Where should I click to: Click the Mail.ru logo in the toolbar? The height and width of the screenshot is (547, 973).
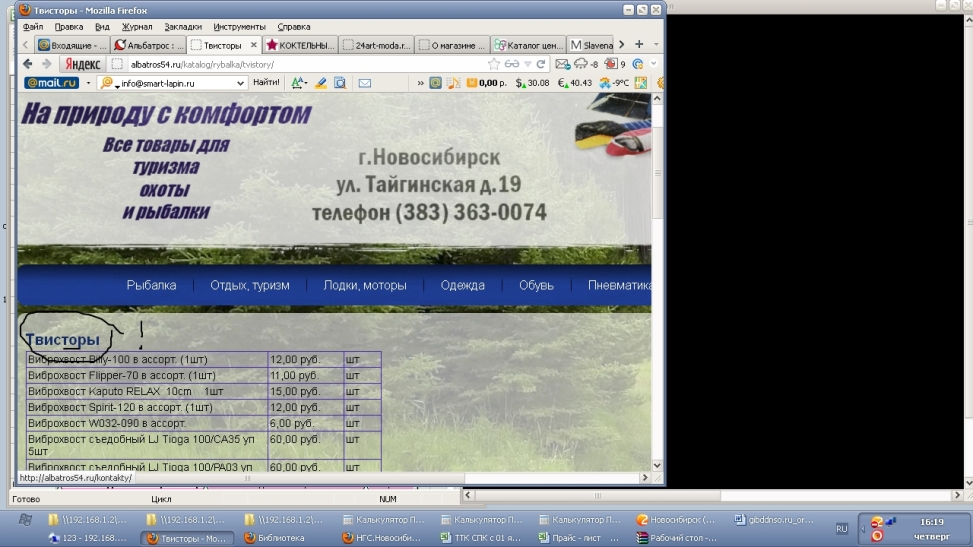click(51, 83)
